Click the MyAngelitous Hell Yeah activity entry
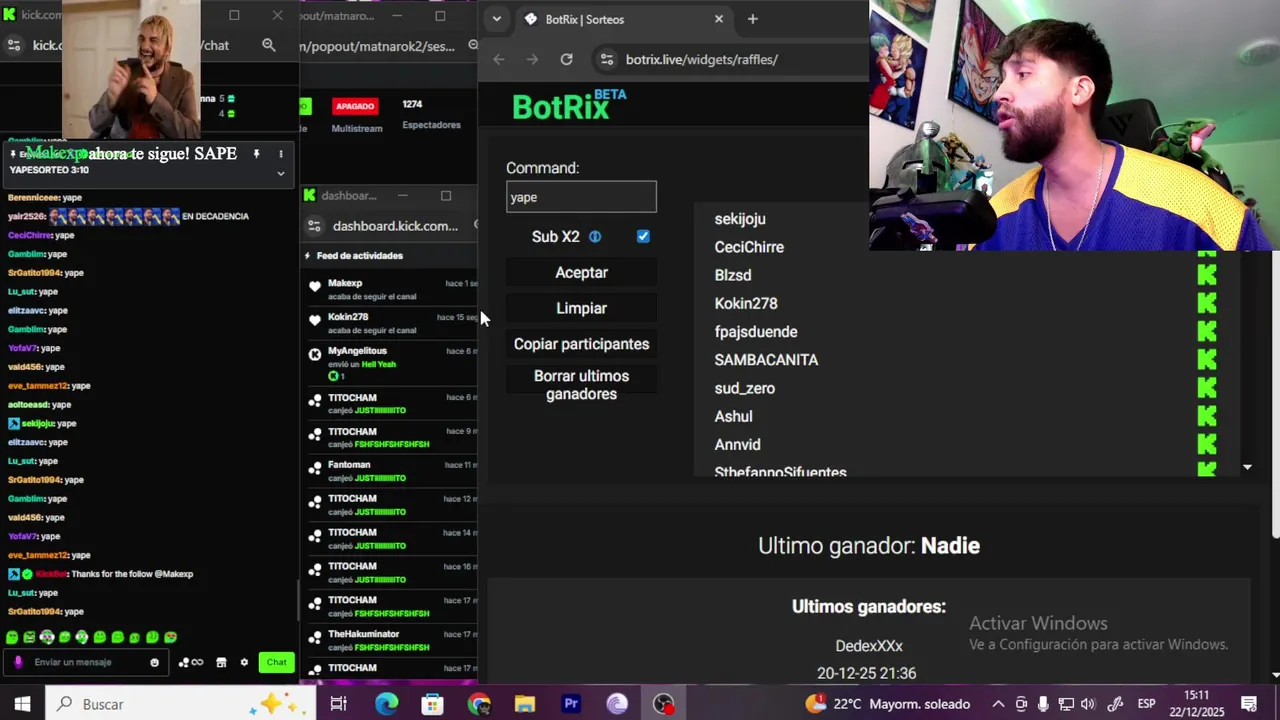 391,363
